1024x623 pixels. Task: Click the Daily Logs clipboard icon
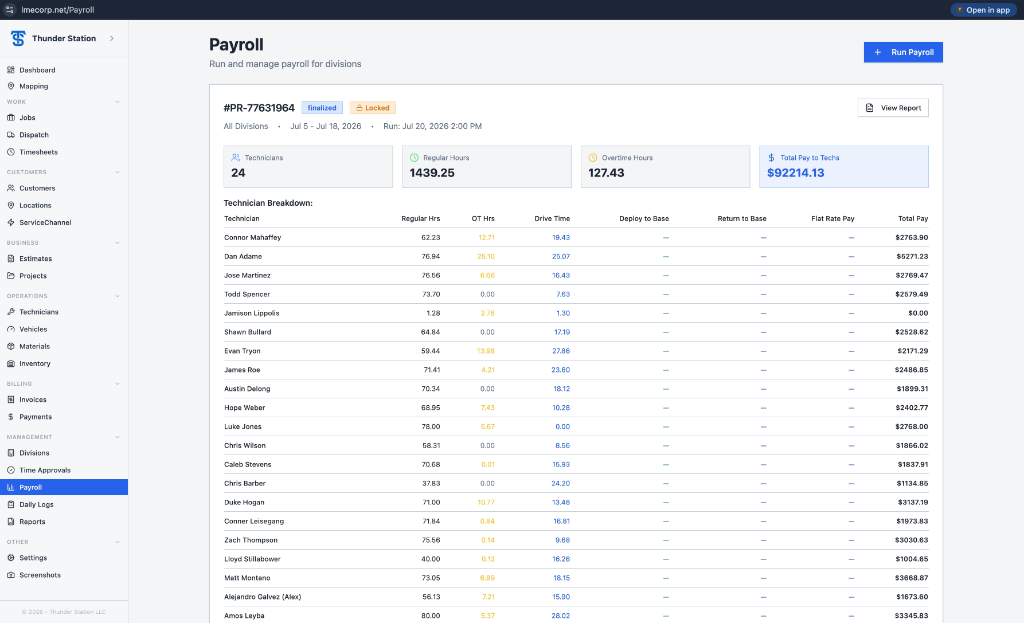10,505
